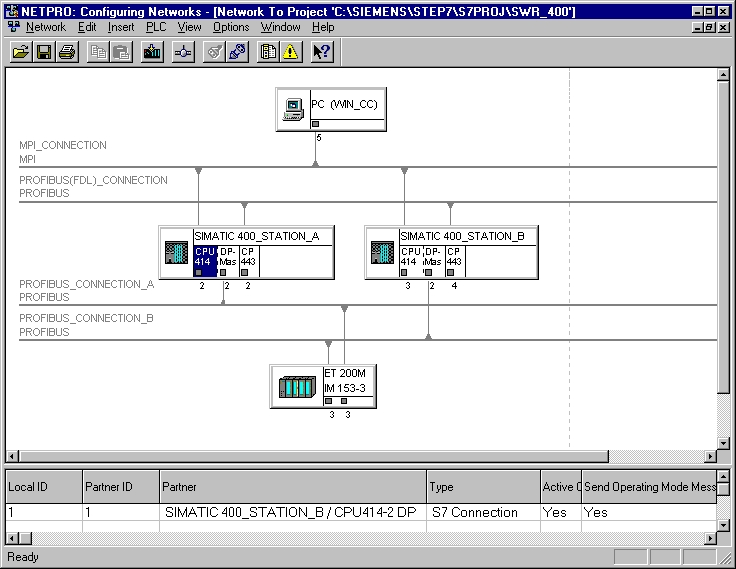Click connection table scrollbar right arrow
736x569 pixels.
click(x=711, y=538)
